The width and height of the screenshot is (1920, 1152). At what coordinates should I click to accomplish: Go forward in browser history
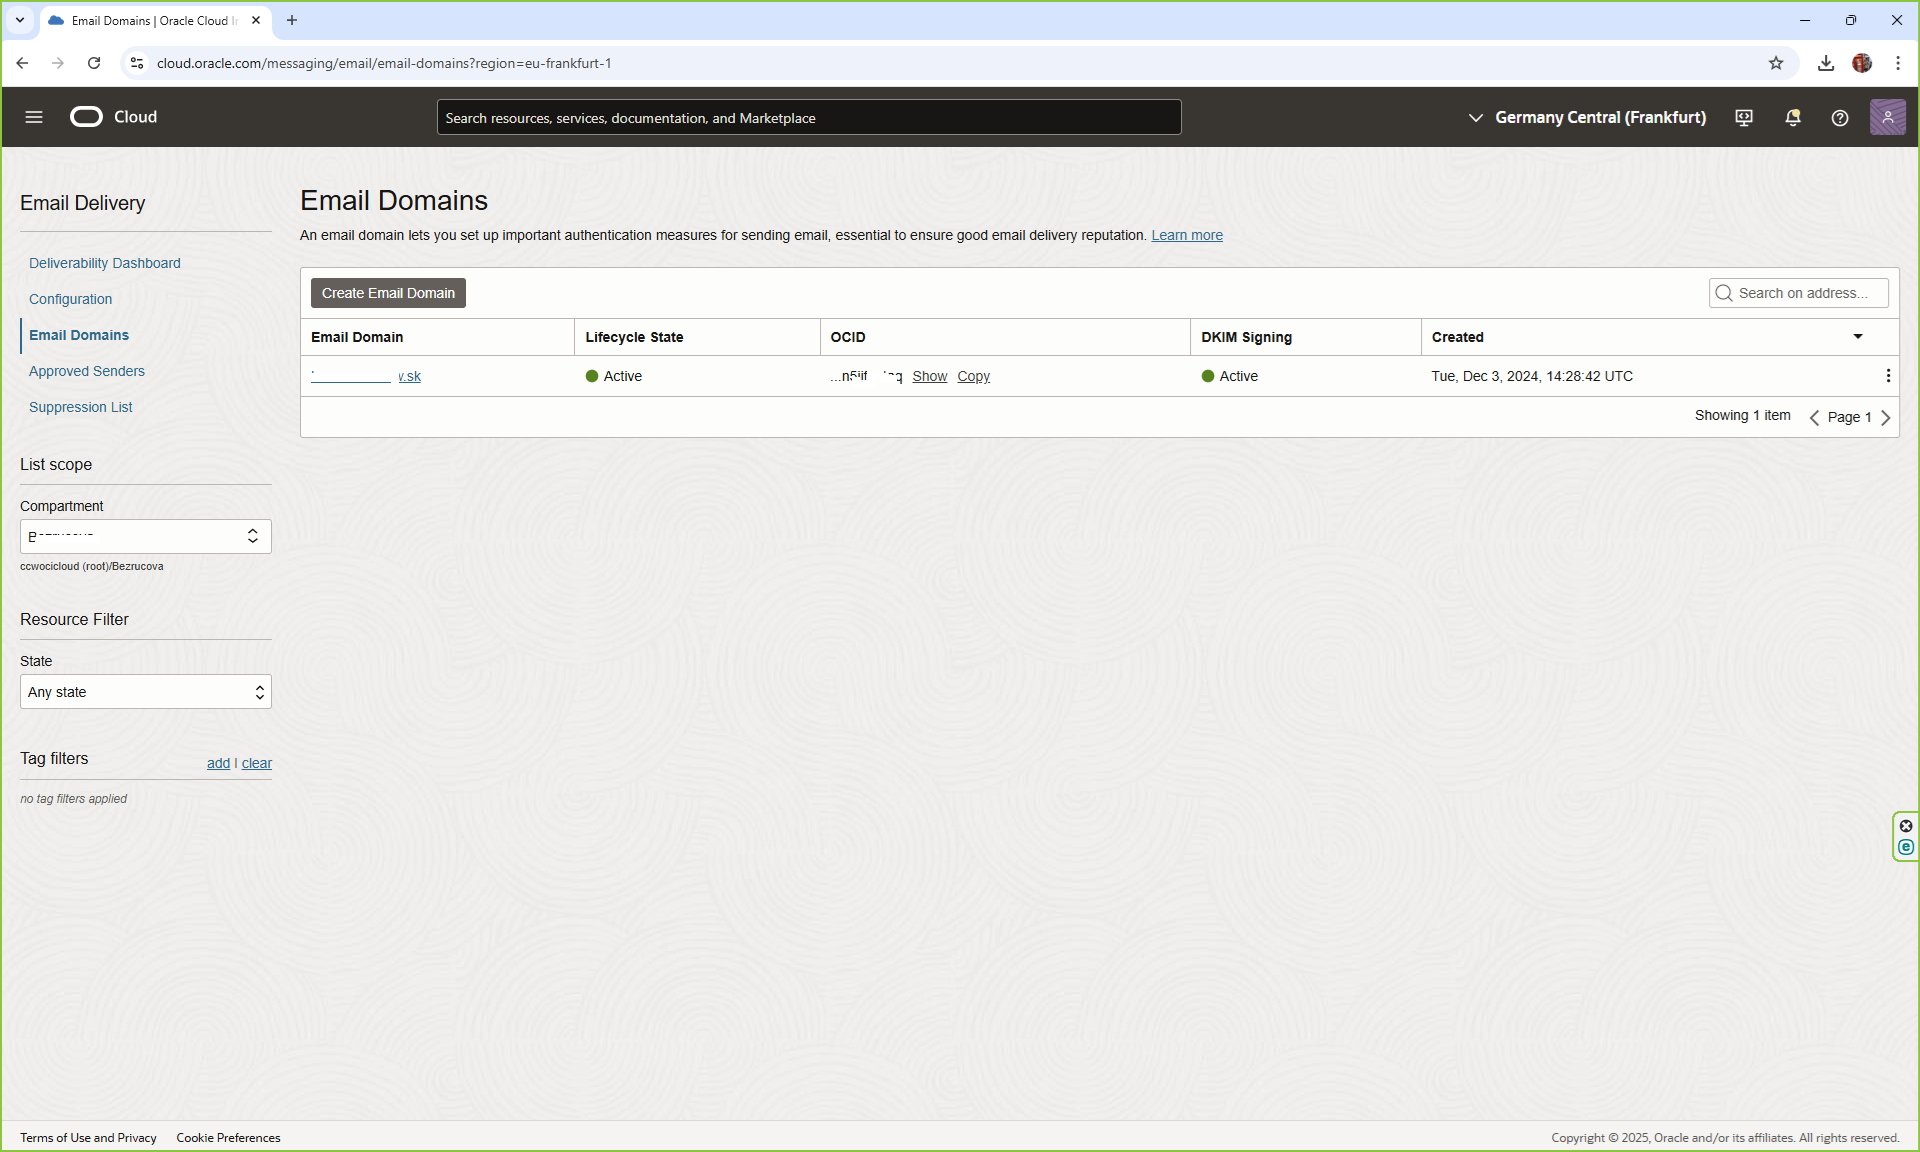coord(58,63)
